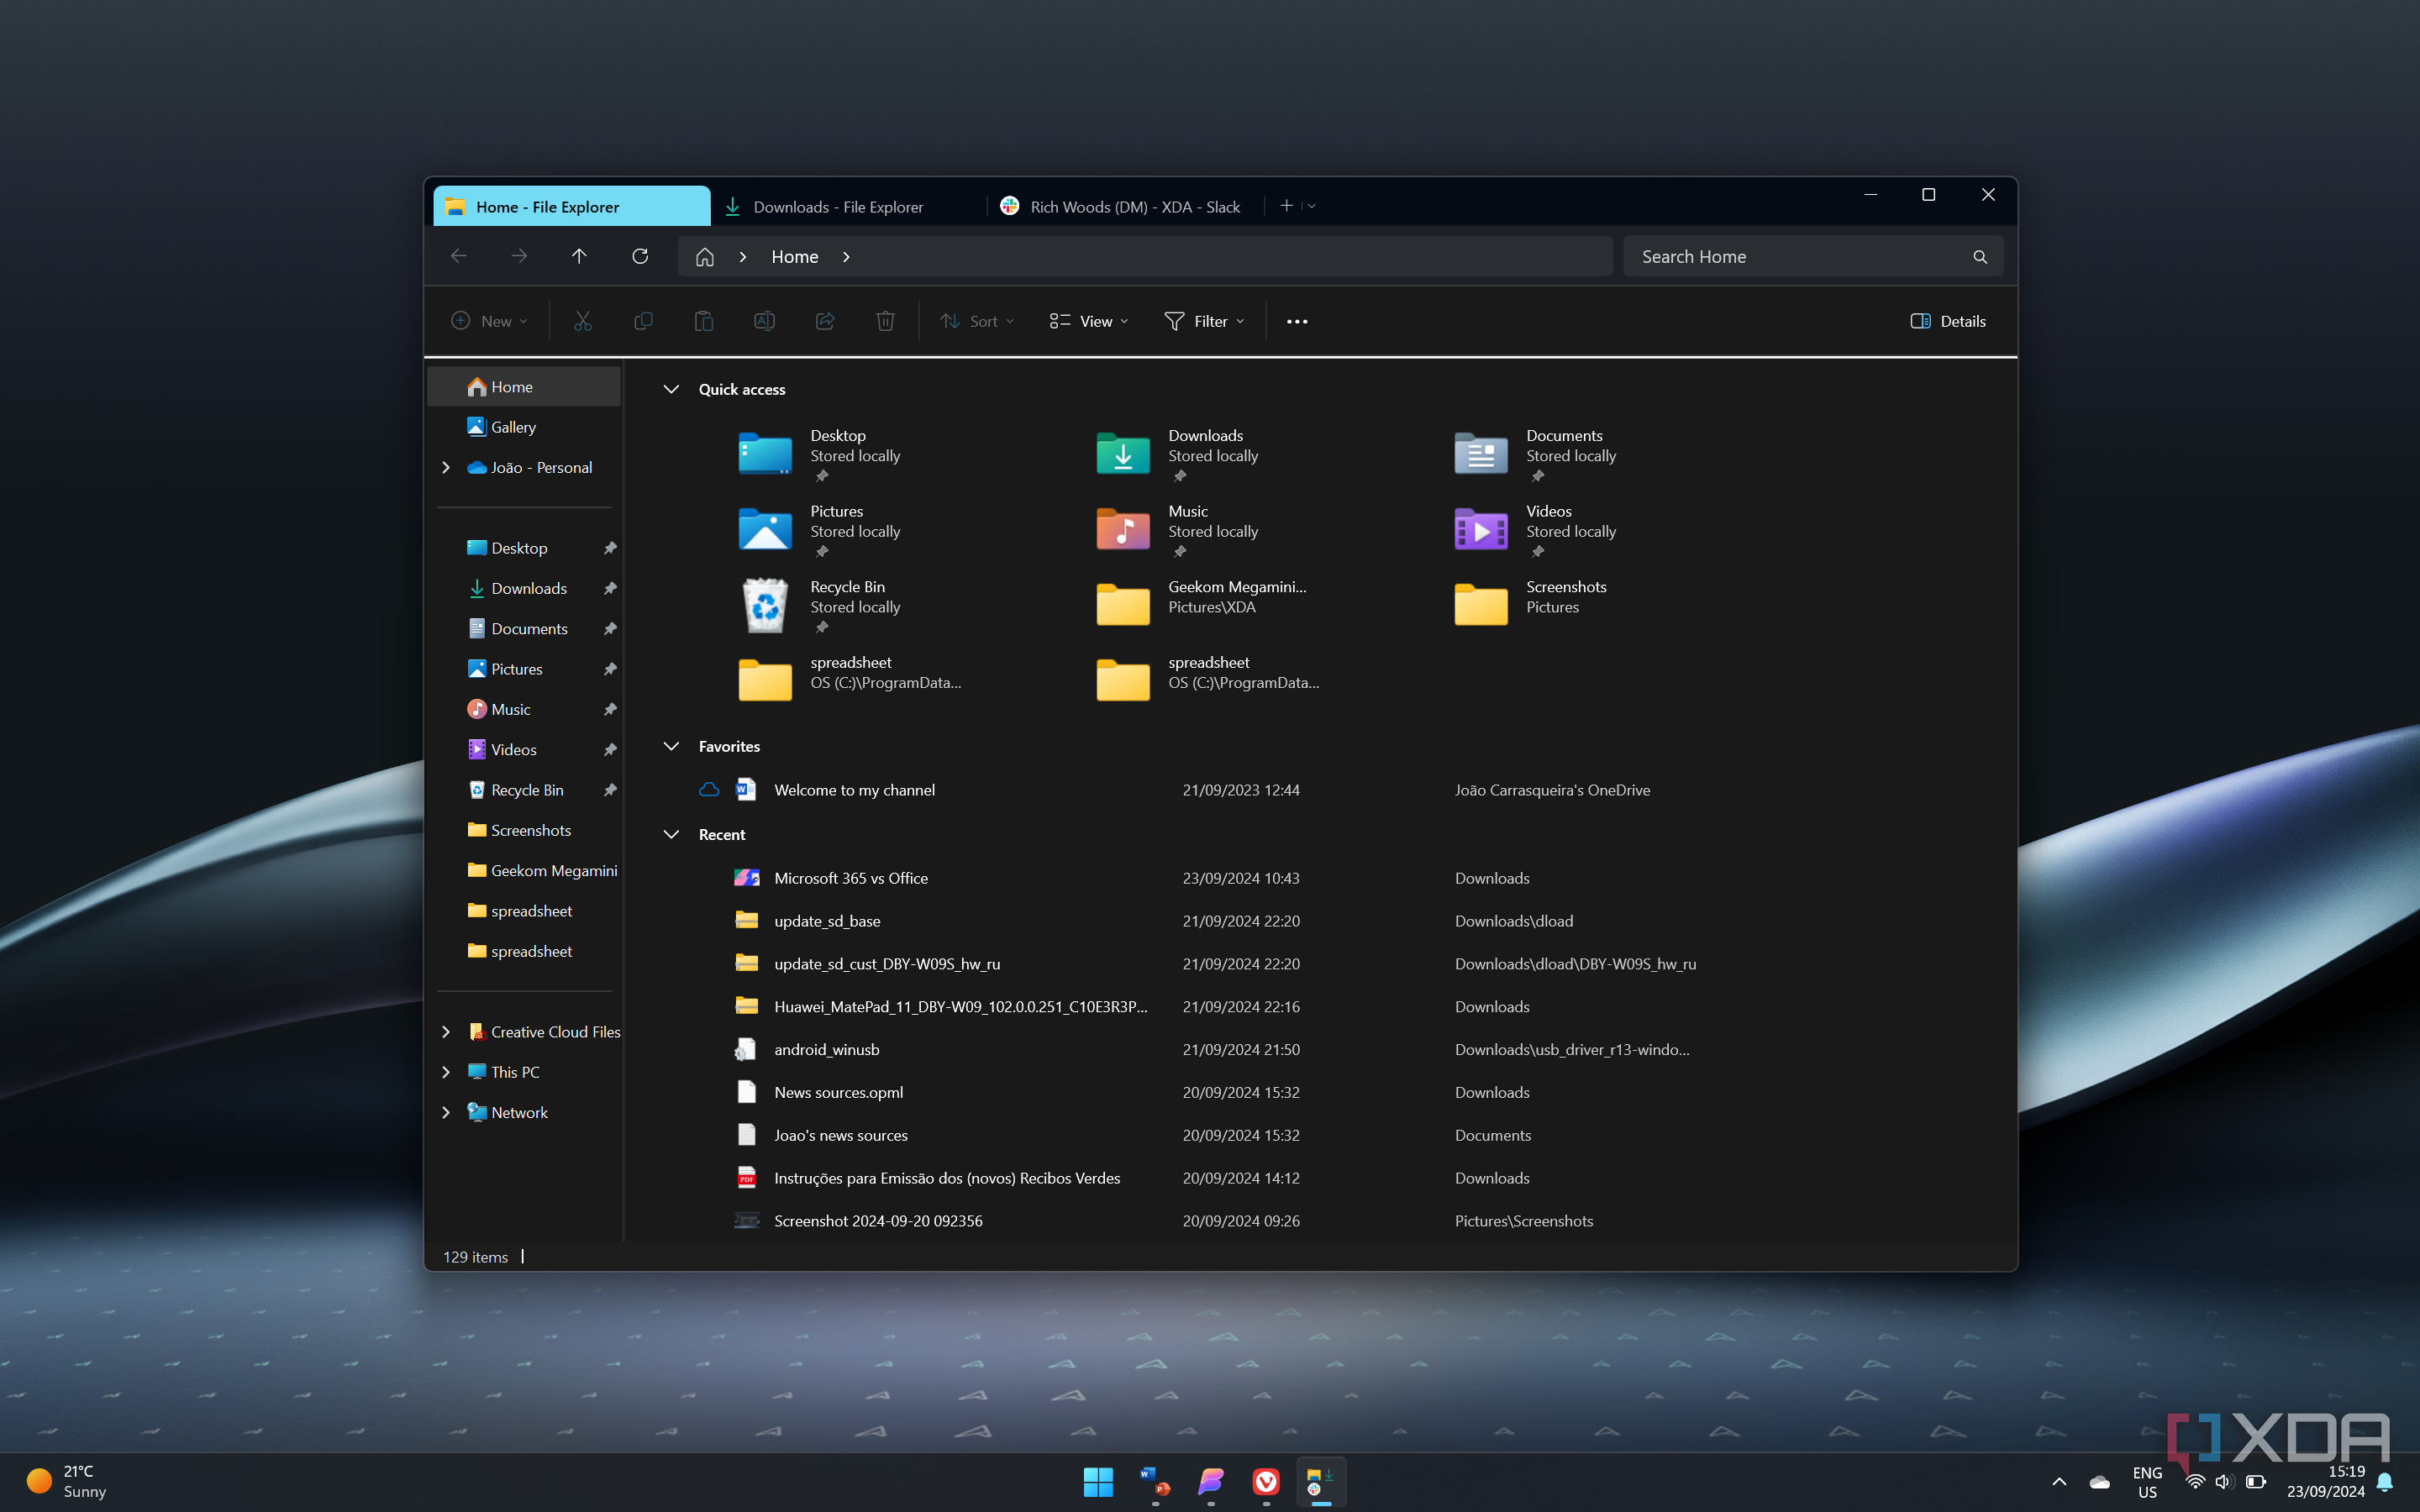Expand the João - Personal OneDrive node
Screen dimensions: 2420x1512
coord(446,467)
